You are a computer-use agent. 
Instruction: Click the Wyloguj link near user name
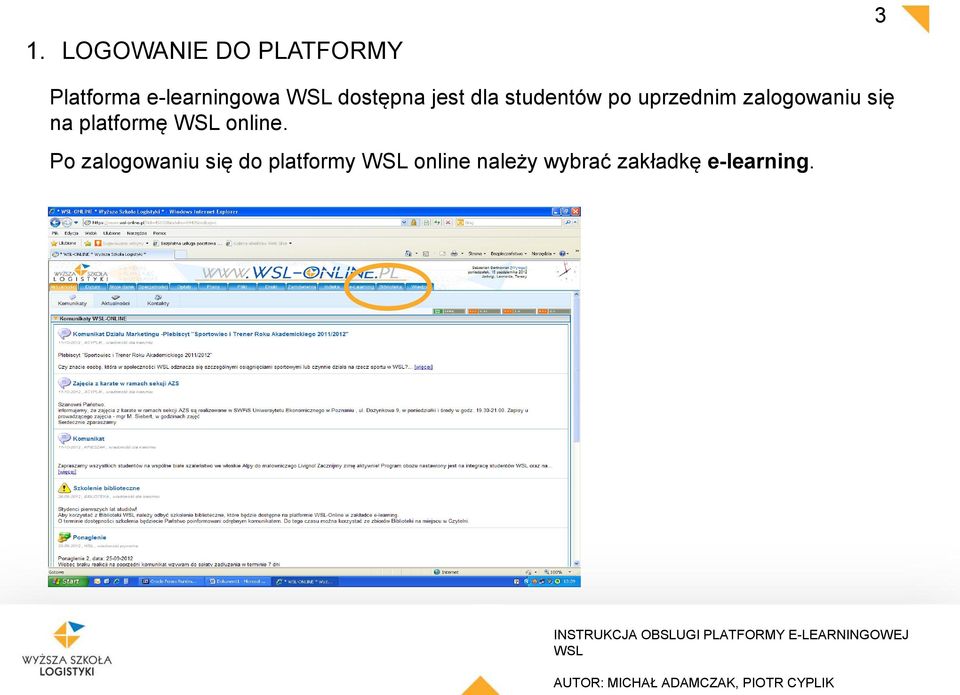click(x=518, y=268)
